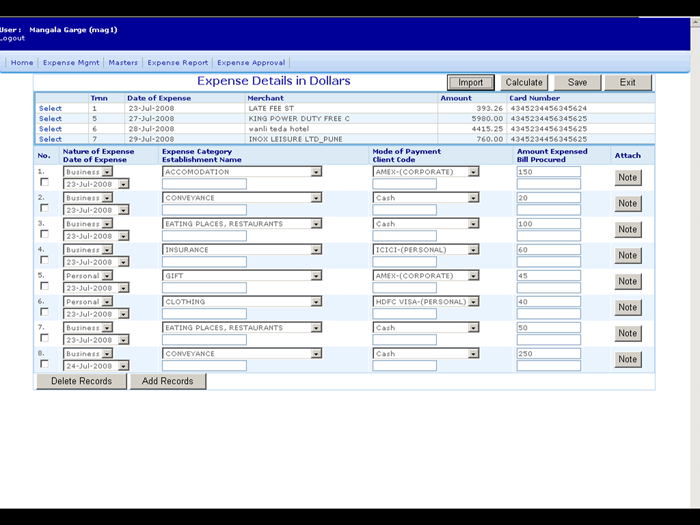
Task: Click the amount field showing 45
Action: (549, 275)
